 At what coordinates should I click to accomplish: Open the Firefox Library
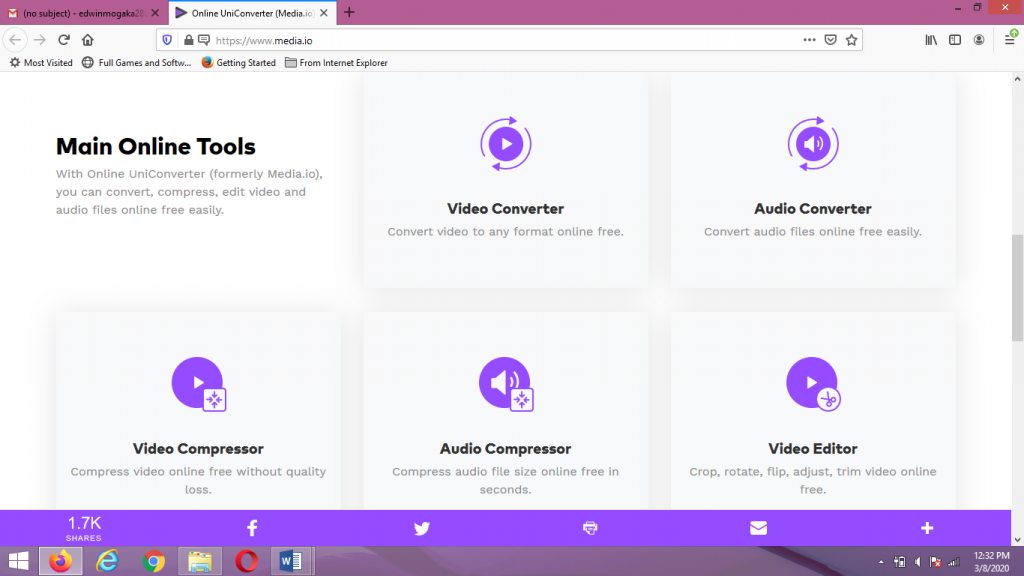tap(931, 40)
